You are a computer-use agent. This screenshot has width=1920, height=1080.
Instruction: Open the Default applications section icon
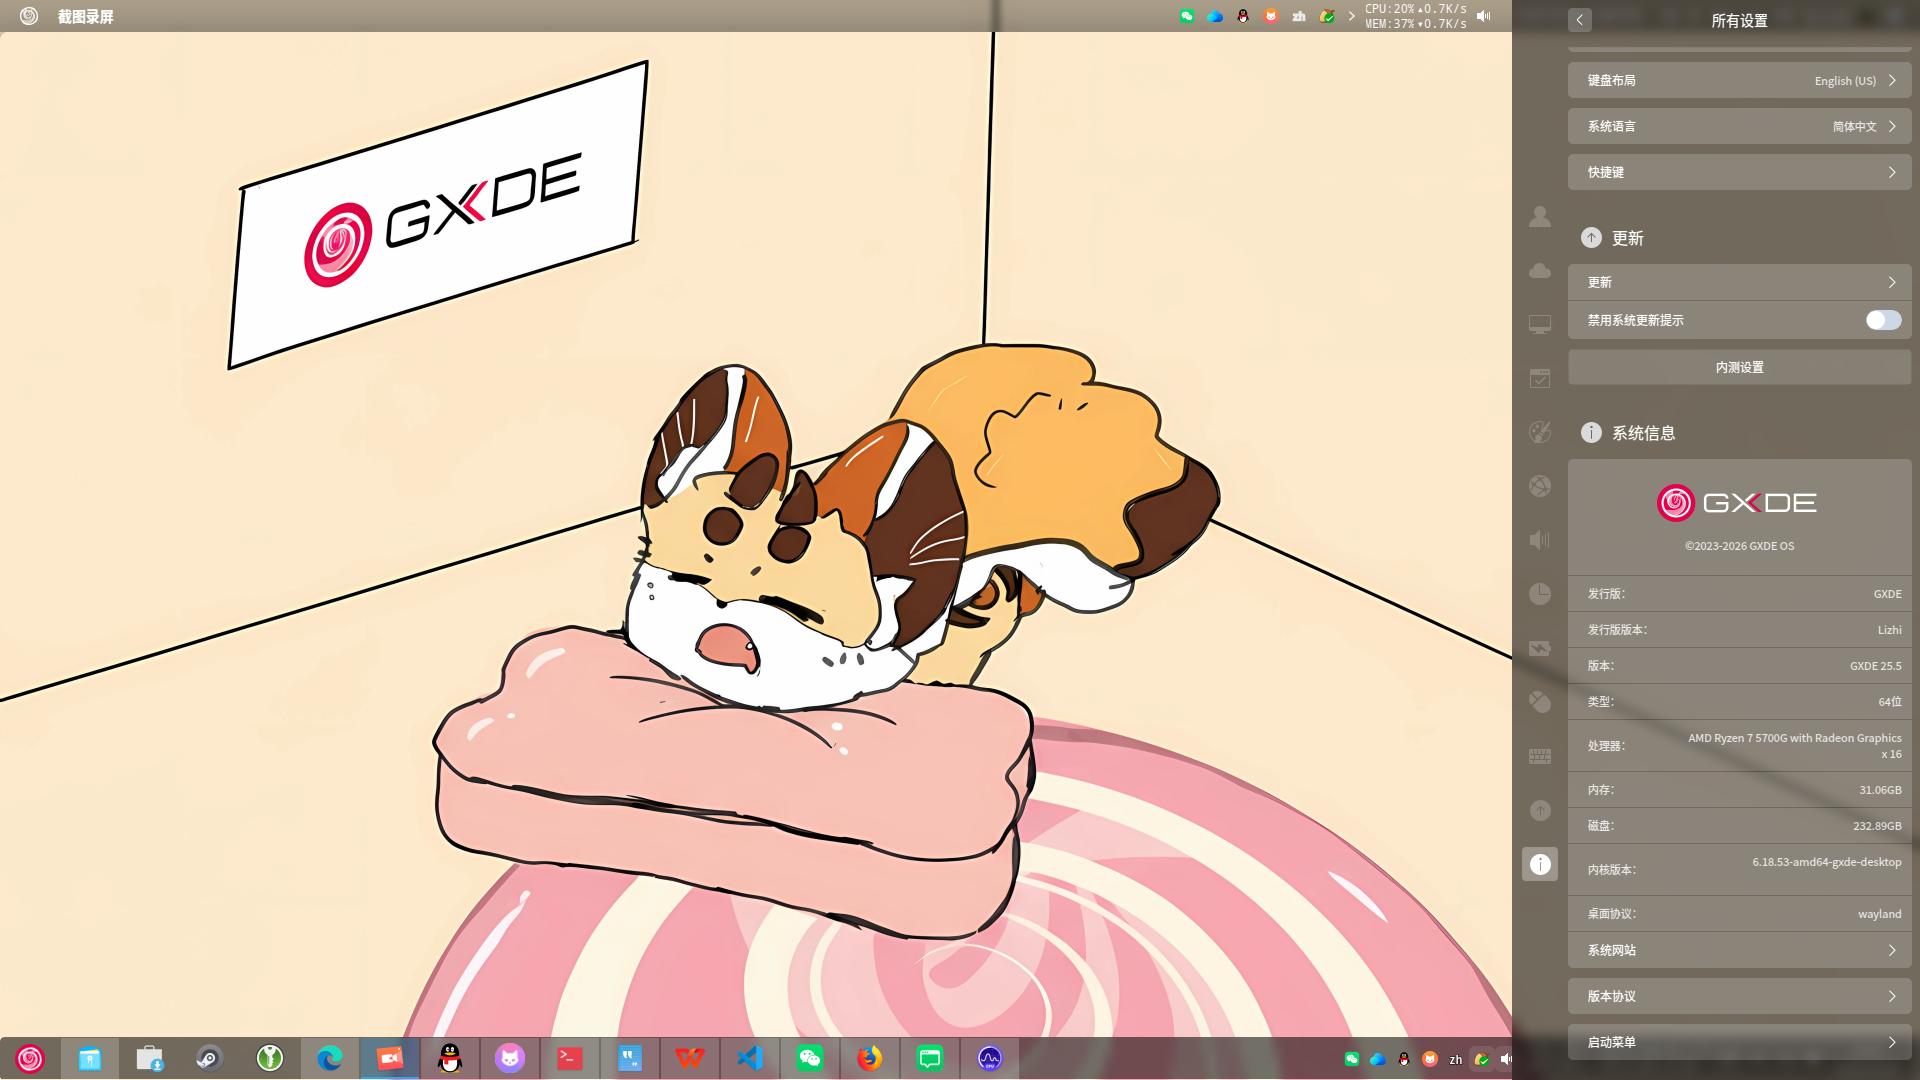tap(1540, 378)
